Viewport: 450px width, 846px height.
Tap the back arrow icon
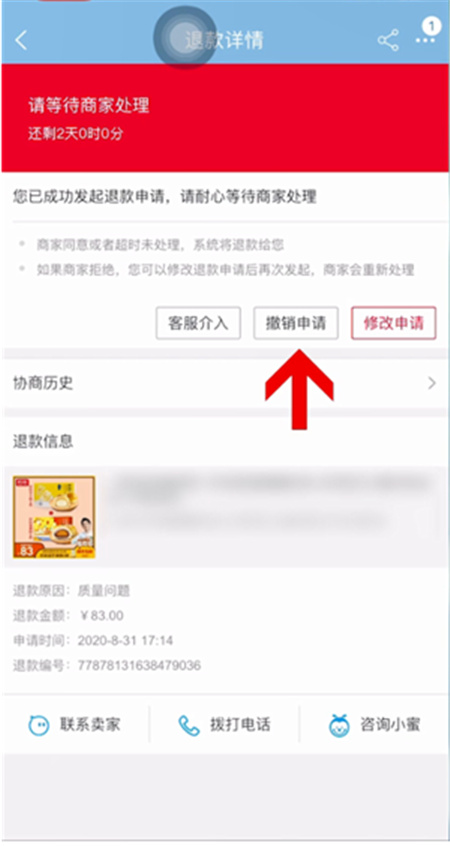(x=21, y=40)
